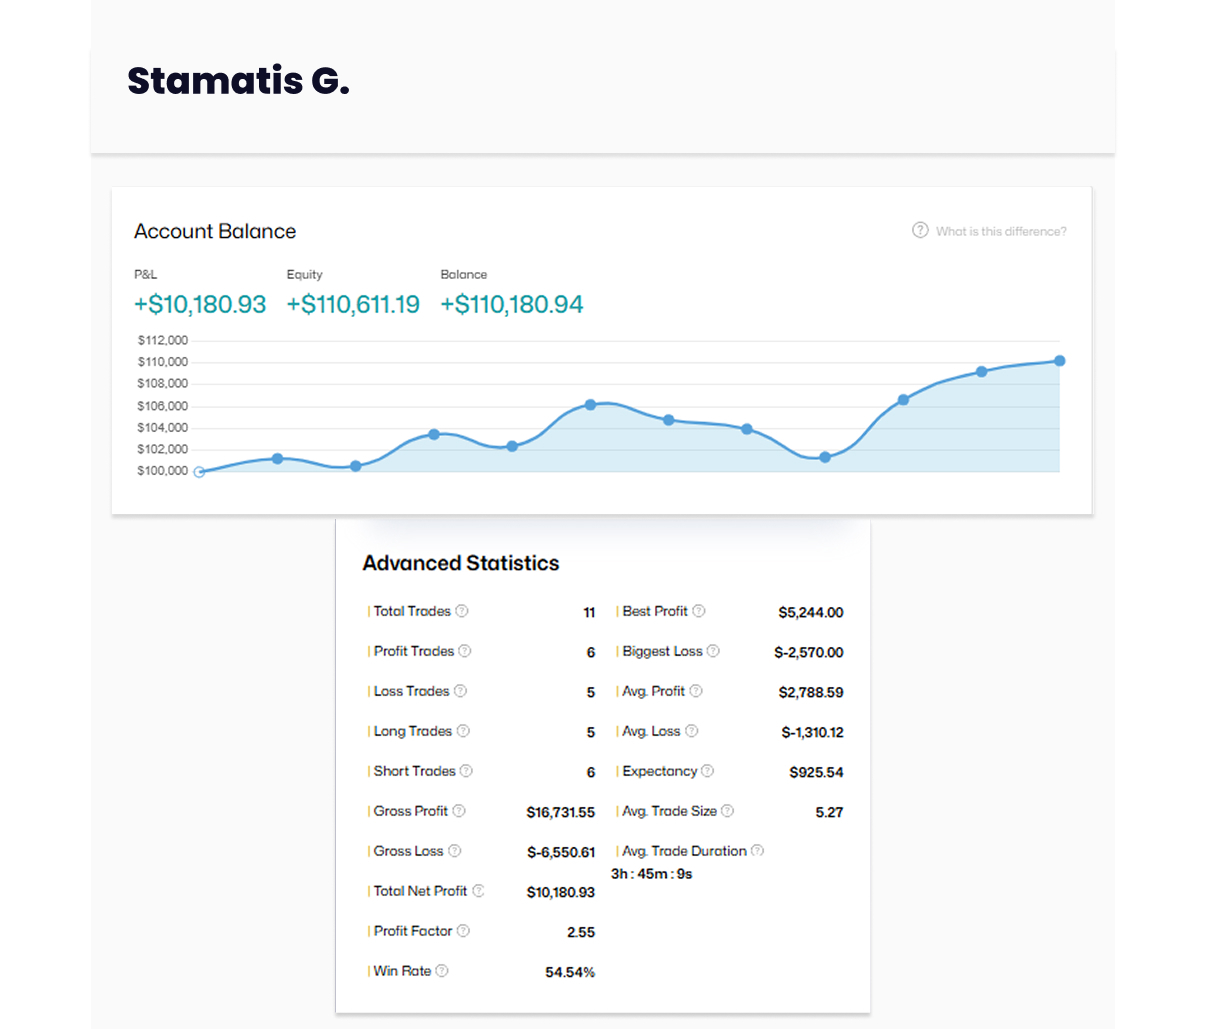Click the starting hollow point of the balance chart
This screenshot has width=1206, height=1029.
tap(199, 472)
